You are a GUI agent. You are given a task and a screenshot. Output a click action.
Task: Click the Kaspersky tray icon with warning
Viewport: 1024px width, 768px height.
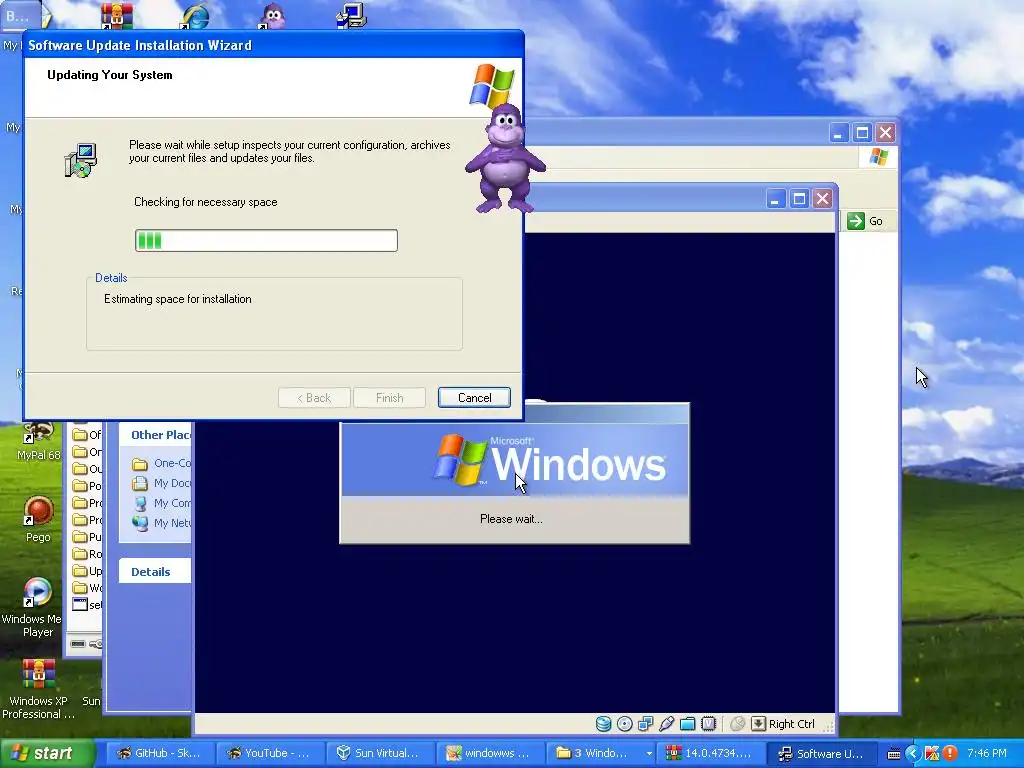931,754
